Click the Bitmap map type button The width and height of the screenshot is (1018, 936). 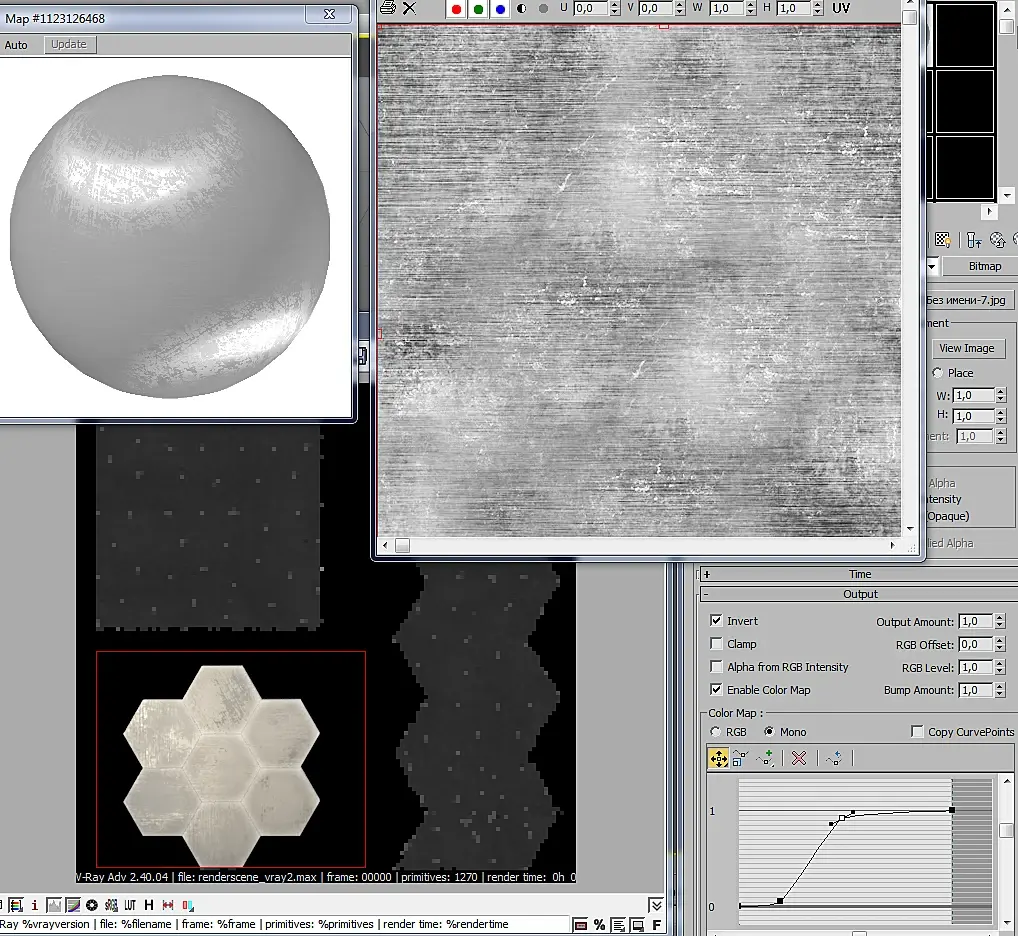click(984, 266)
